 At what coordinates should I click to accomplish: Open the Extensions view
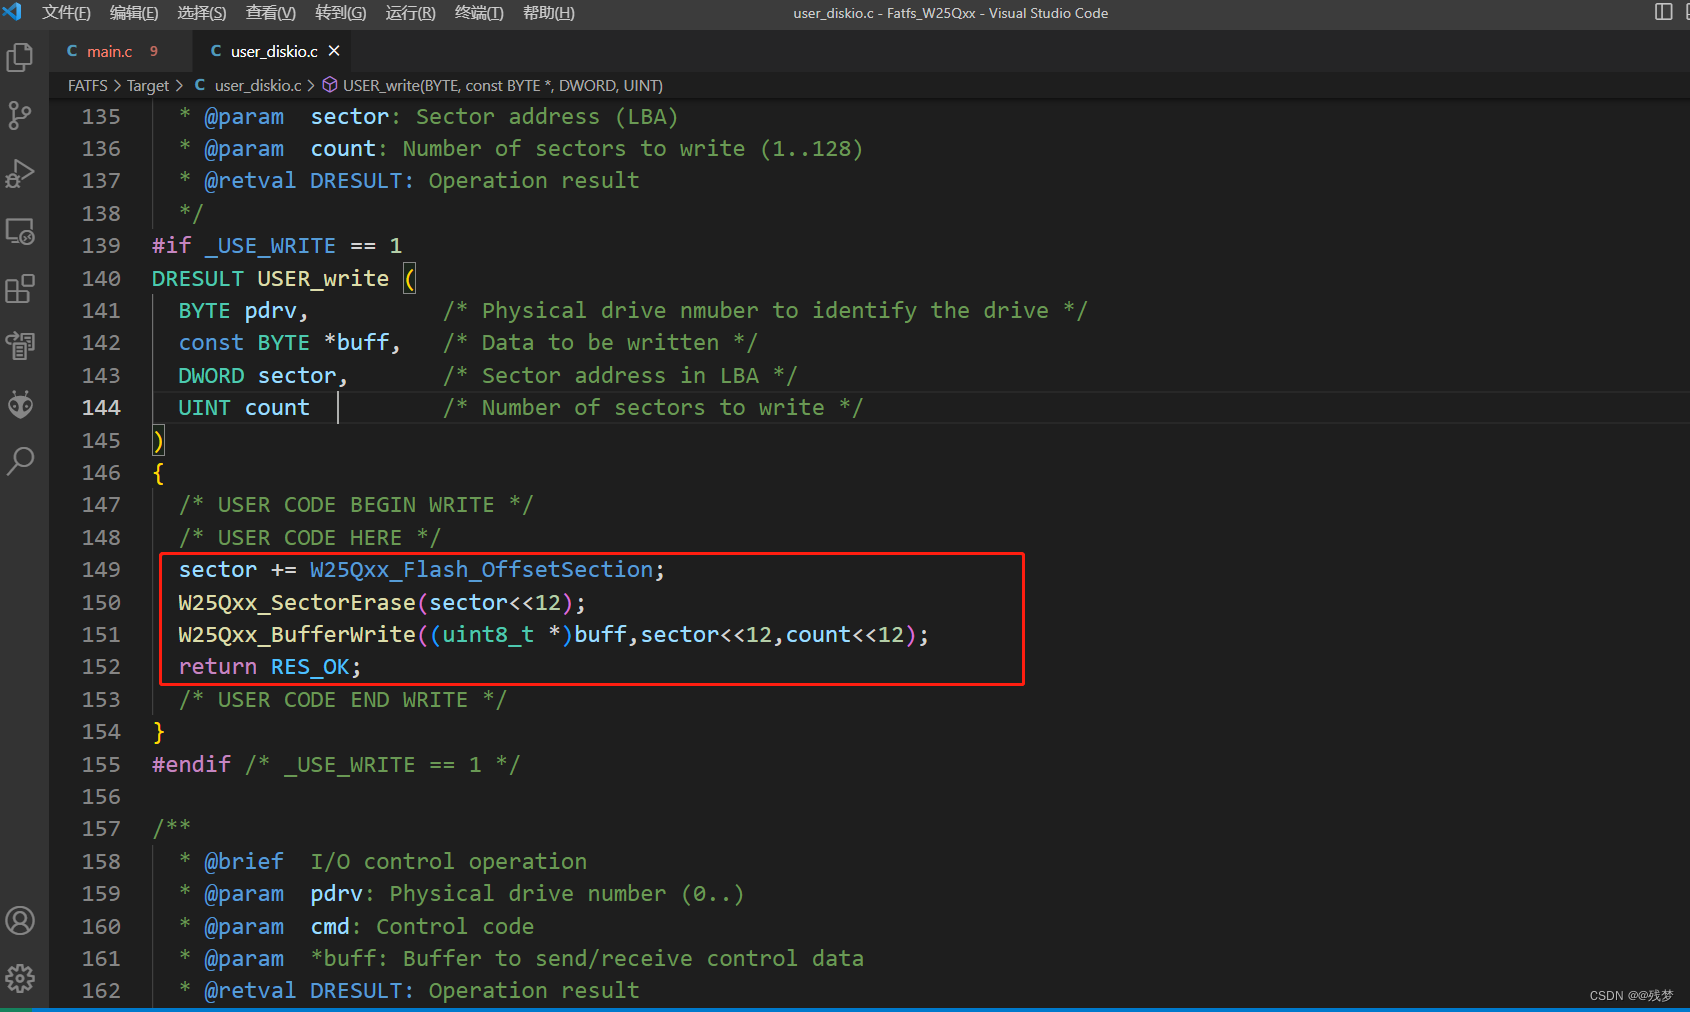coord(20,289)
